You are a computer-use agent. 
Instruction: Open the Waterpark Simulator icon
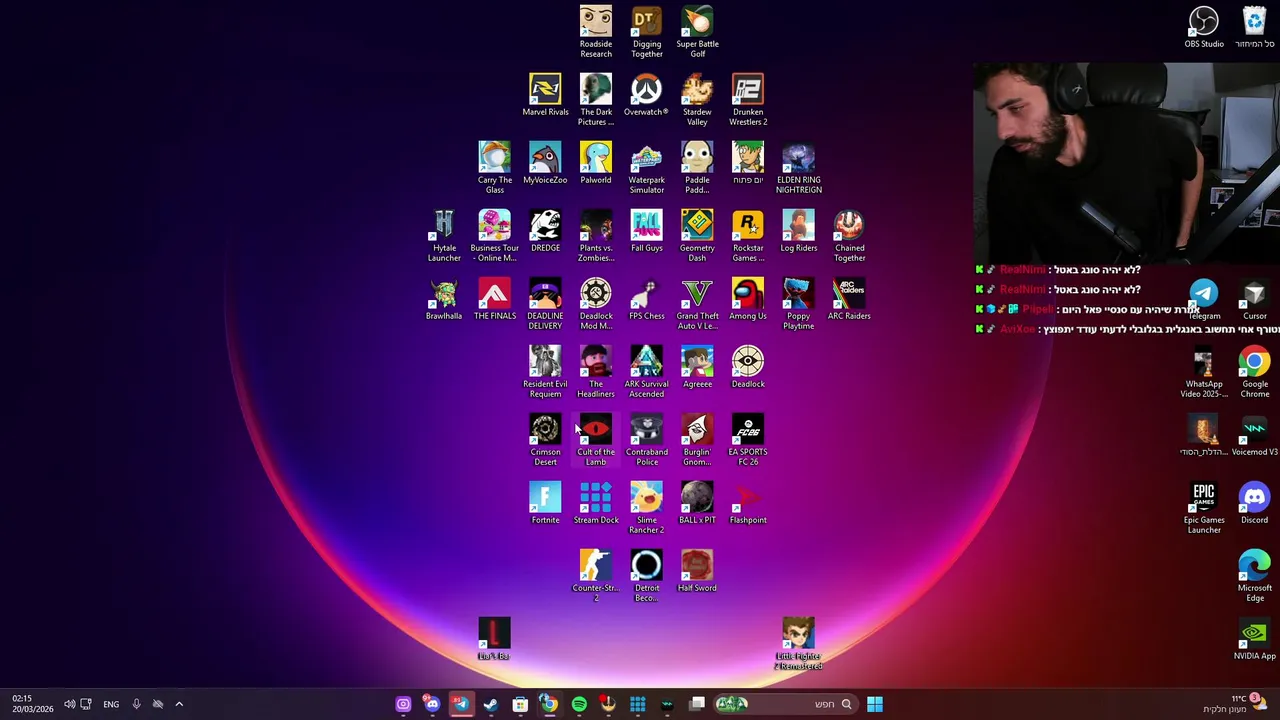tap(647, 168)
